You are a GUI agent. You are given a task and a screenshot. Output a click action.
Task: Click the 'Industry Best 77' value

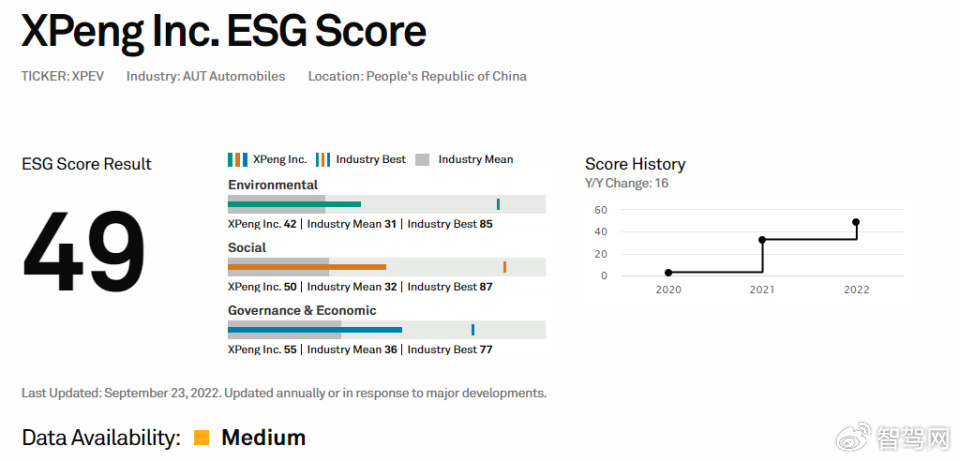tap(450, 350)
